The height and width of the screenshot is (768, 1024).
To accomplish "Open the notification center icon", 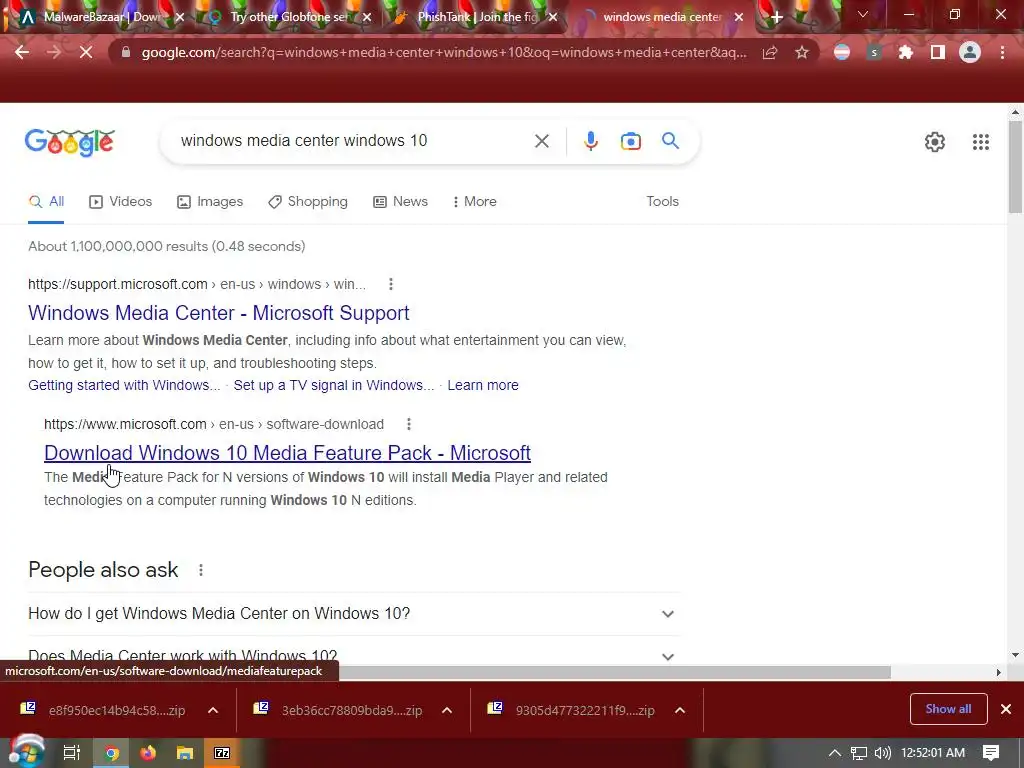I will [x=991, y=753].
